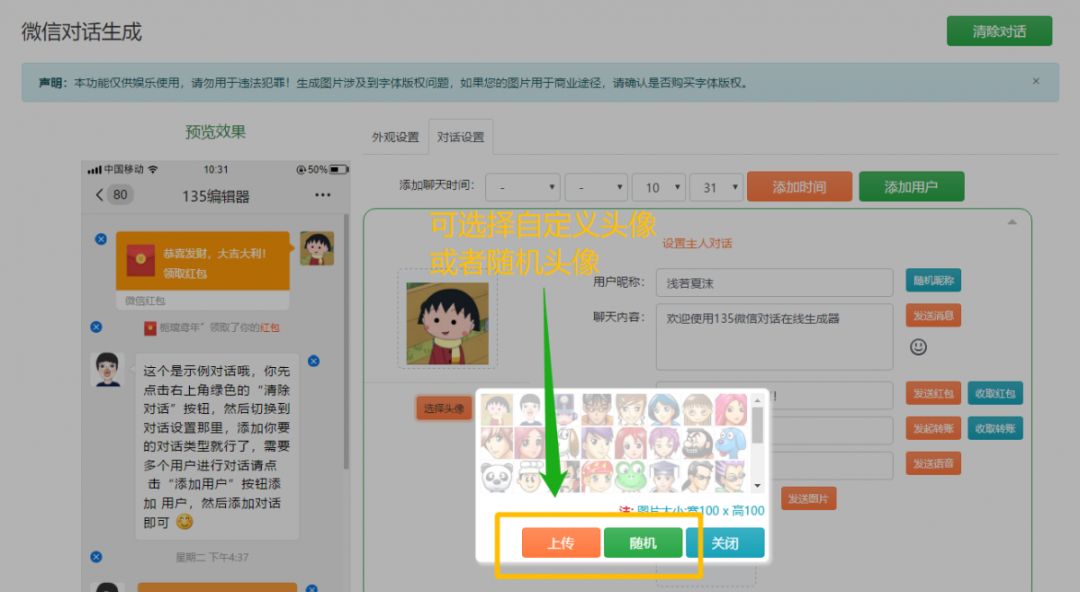Choose the green frog avatar

pyautogui.click(x=630, y=477)
